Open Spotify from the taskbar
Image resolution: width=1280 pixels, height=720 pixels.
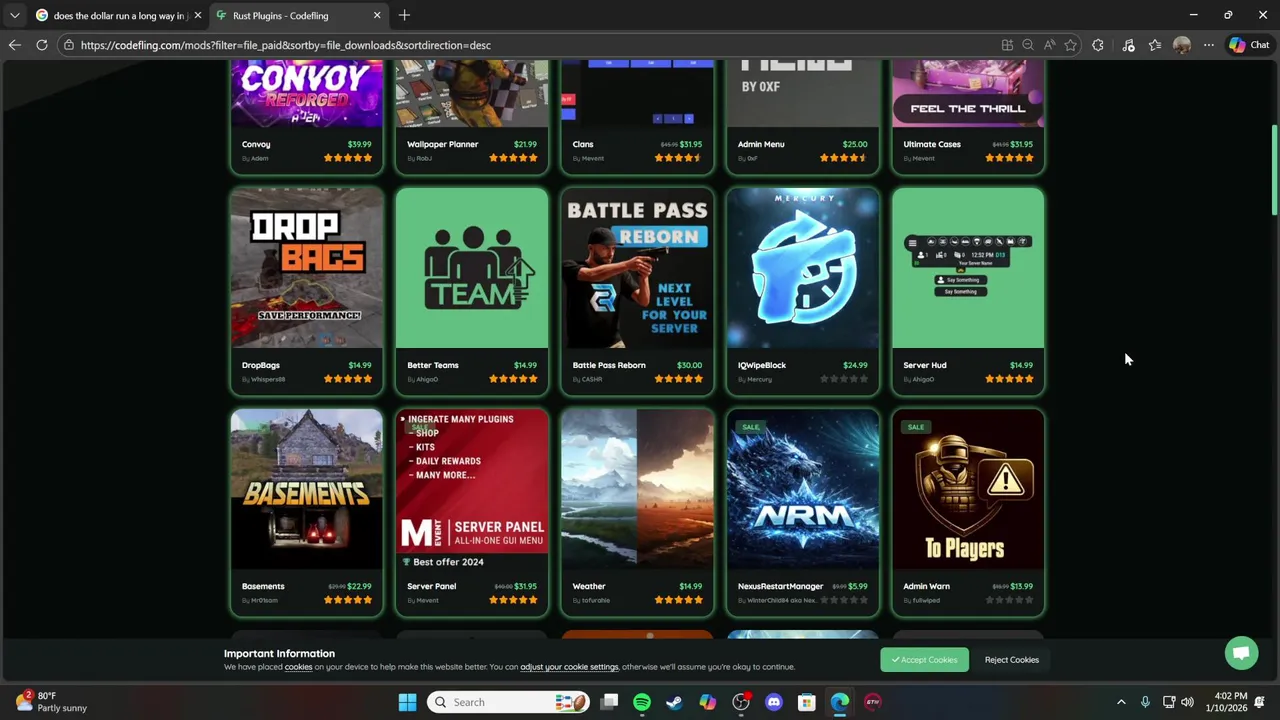pos(642,702)
